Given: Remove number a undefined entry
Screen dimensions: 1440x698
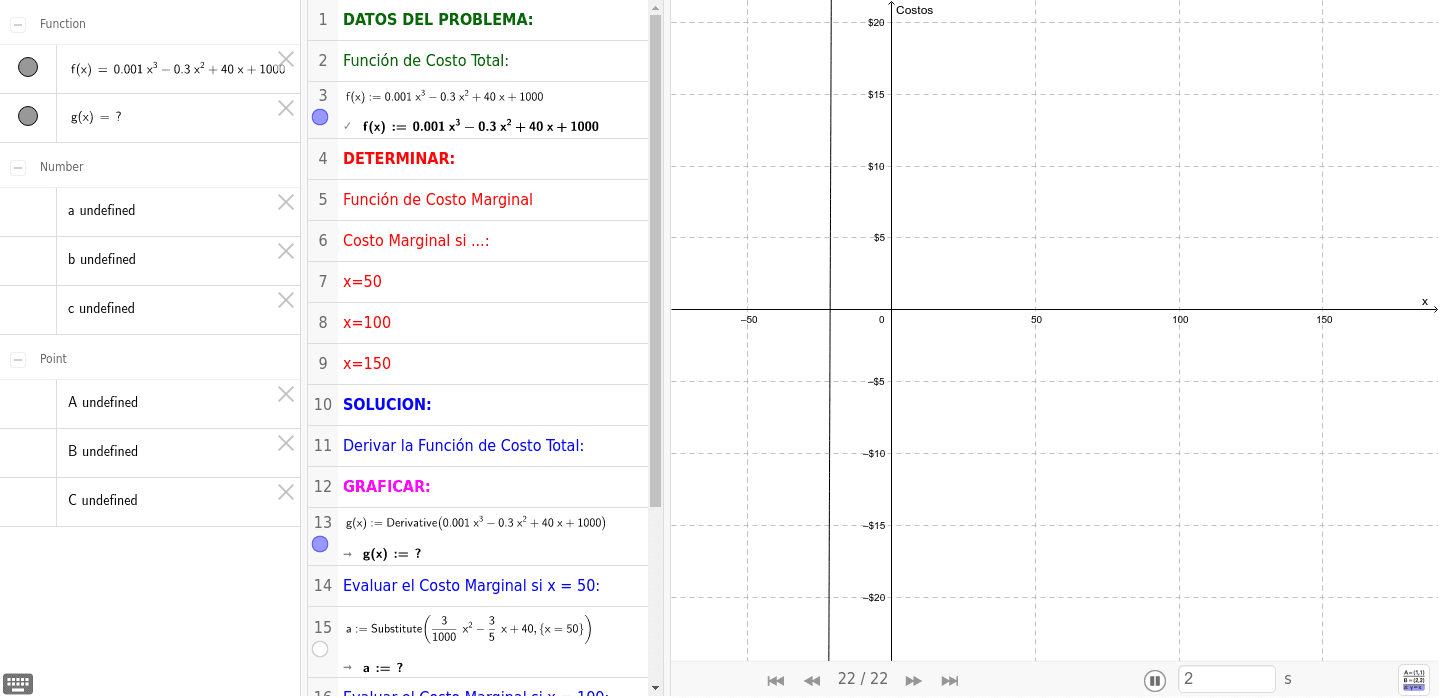Looking at the screenshot, I should click(286, 202).
